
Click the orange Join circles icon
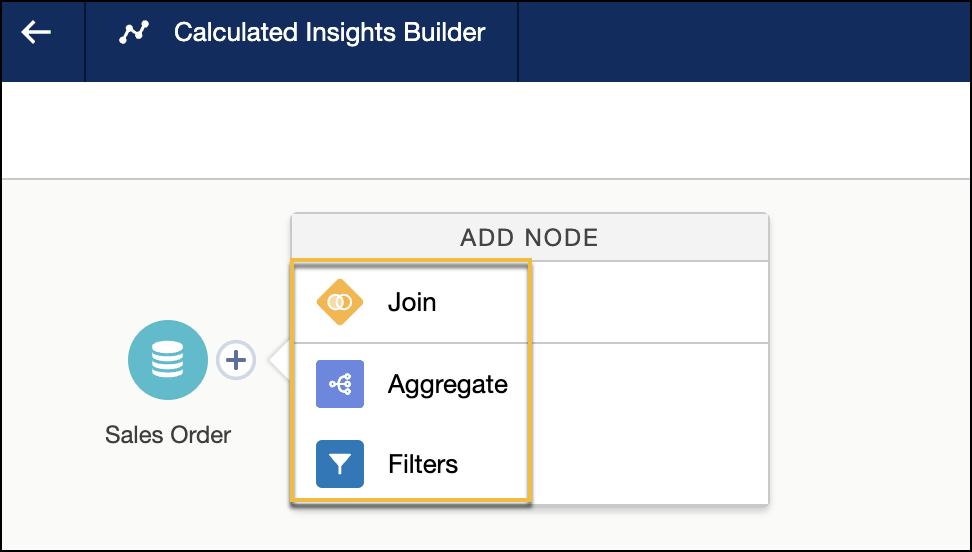click(340, 302)
